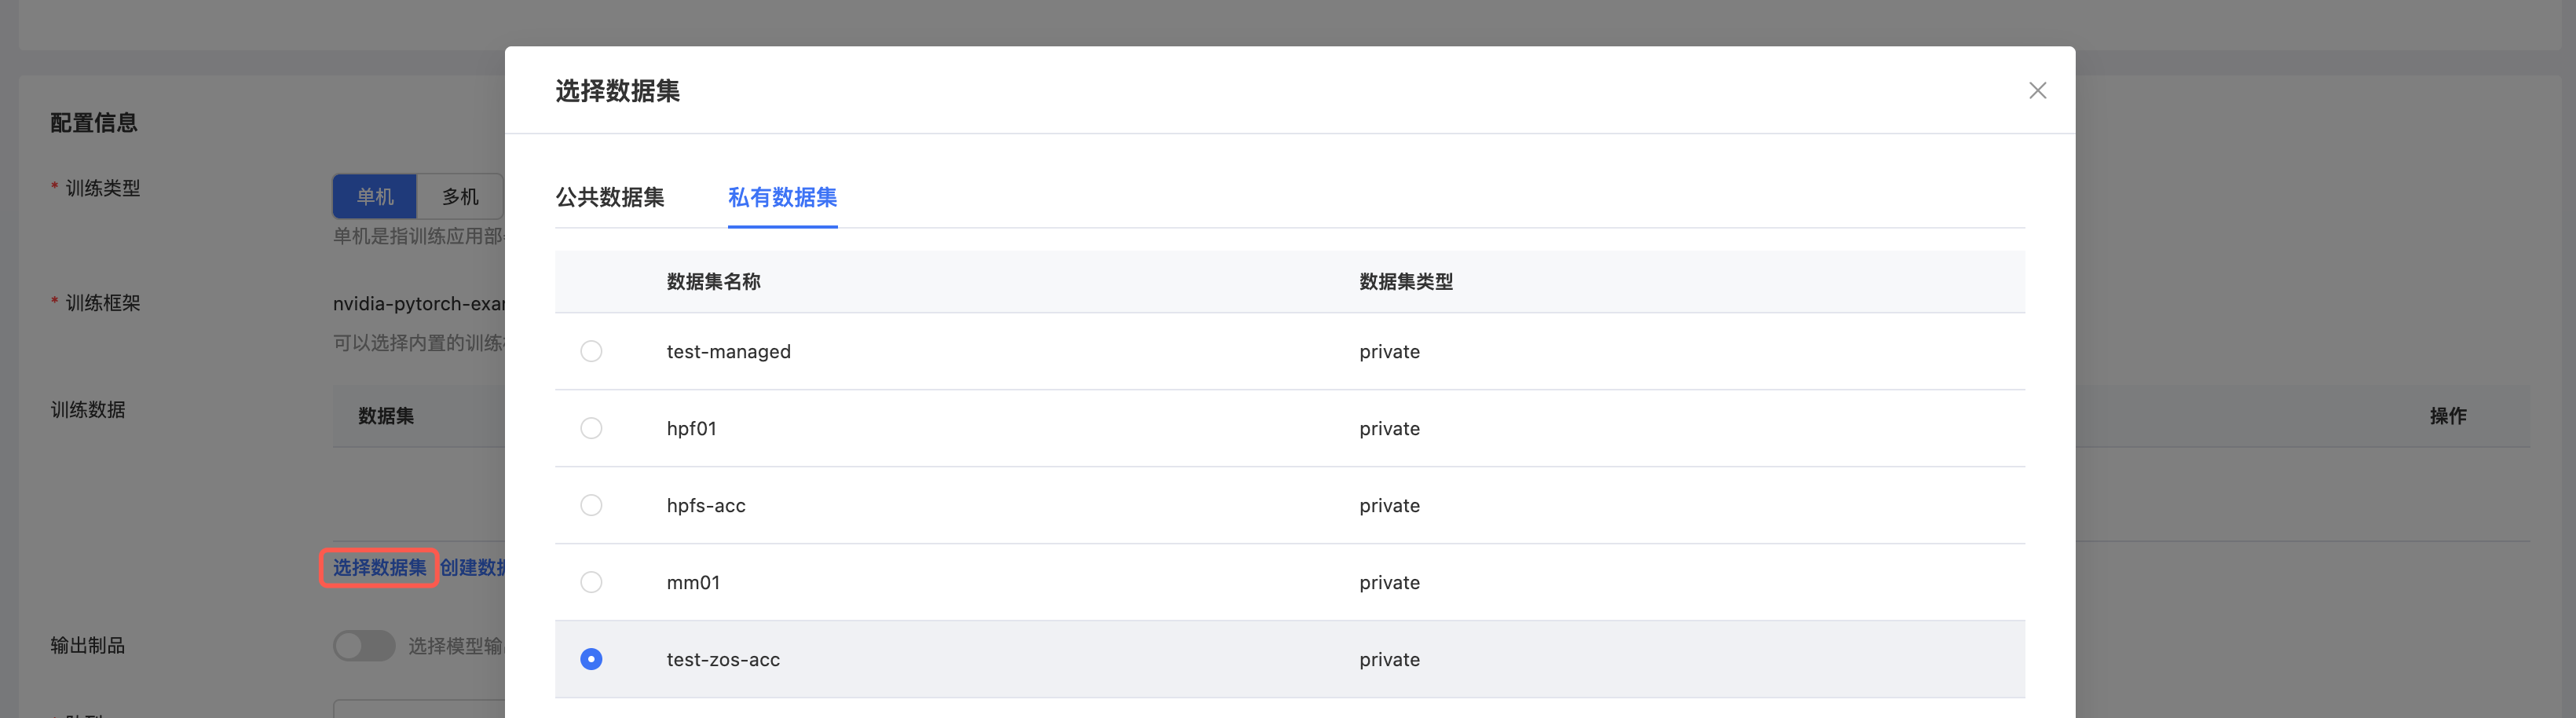Pick the hpfs-acc radio button

pyautogui.click(x=591, y=505)
